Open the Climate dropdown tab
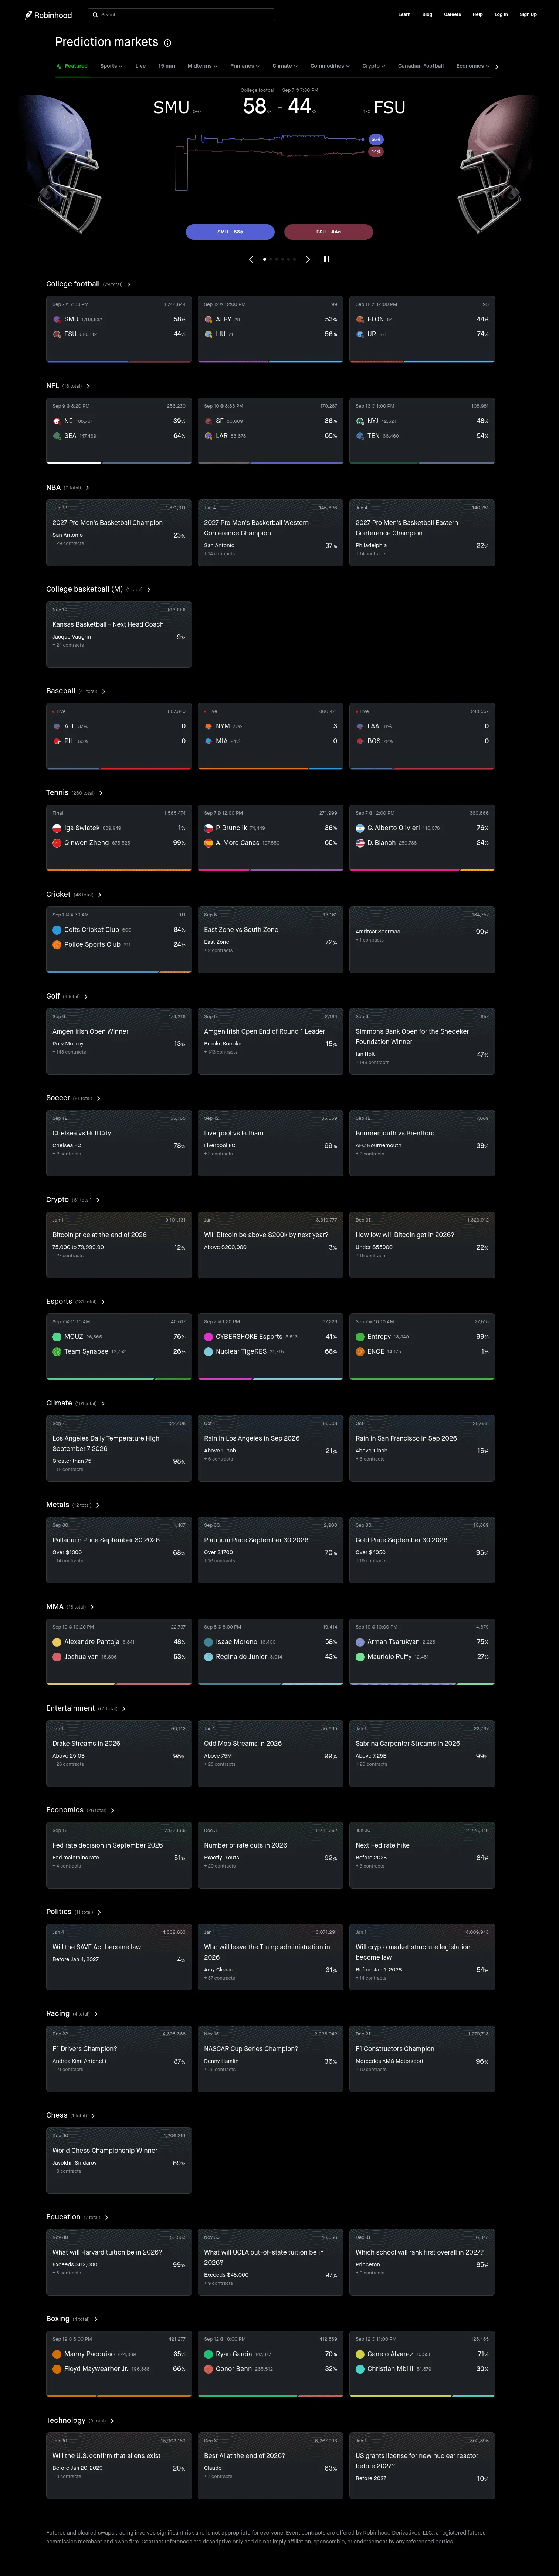Image resolution: width=559 pixels, height=2576 pixels. [285, 66]
